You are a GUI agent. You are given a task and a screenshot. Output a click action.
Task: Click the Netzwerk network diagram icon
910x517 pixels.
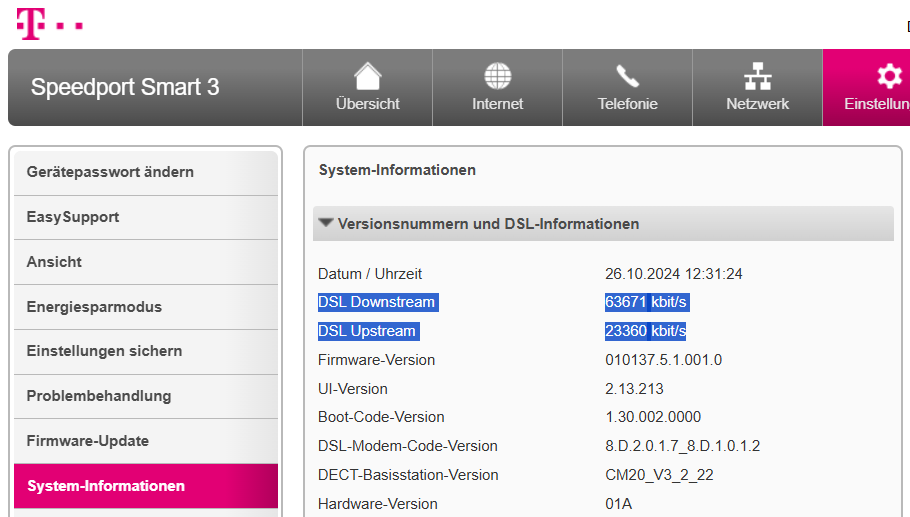tap(757, 76)
